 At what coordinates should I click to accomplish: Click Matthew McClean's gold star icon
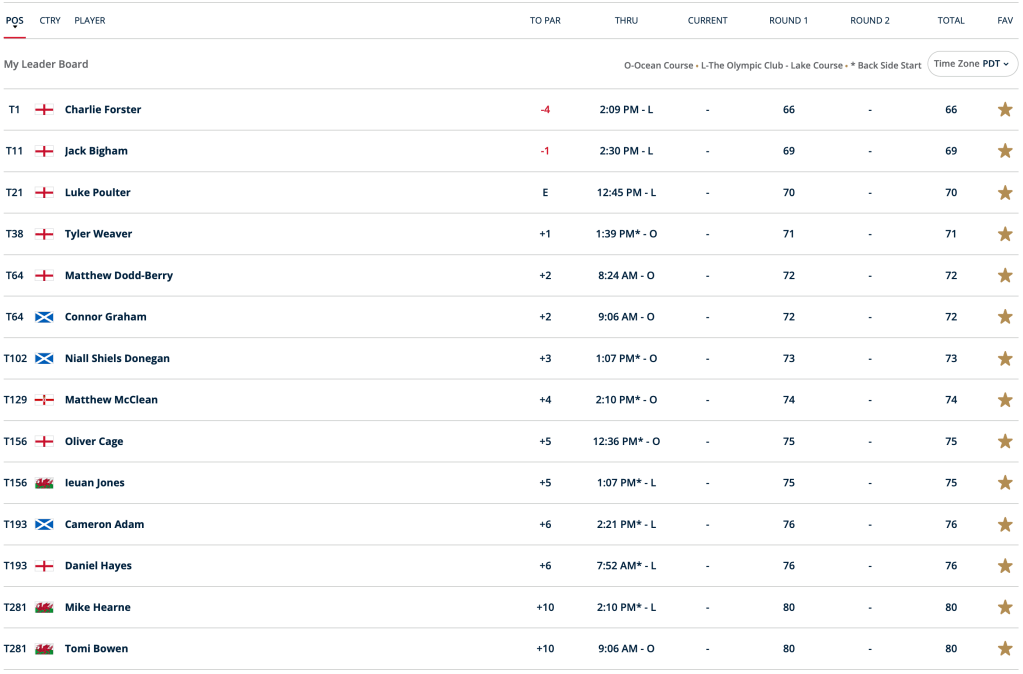[x=1005, y=400]
